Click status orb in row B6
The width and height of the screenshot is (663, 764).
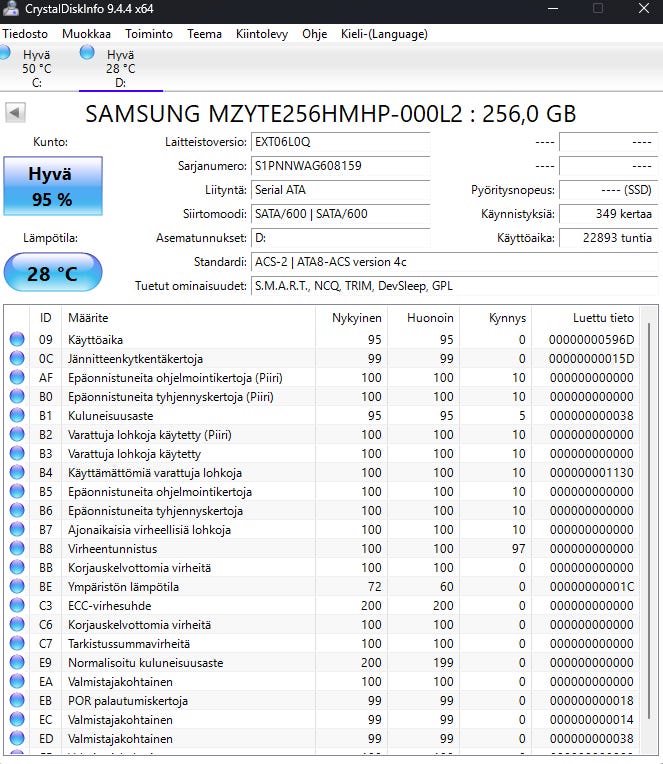(17, 510)
